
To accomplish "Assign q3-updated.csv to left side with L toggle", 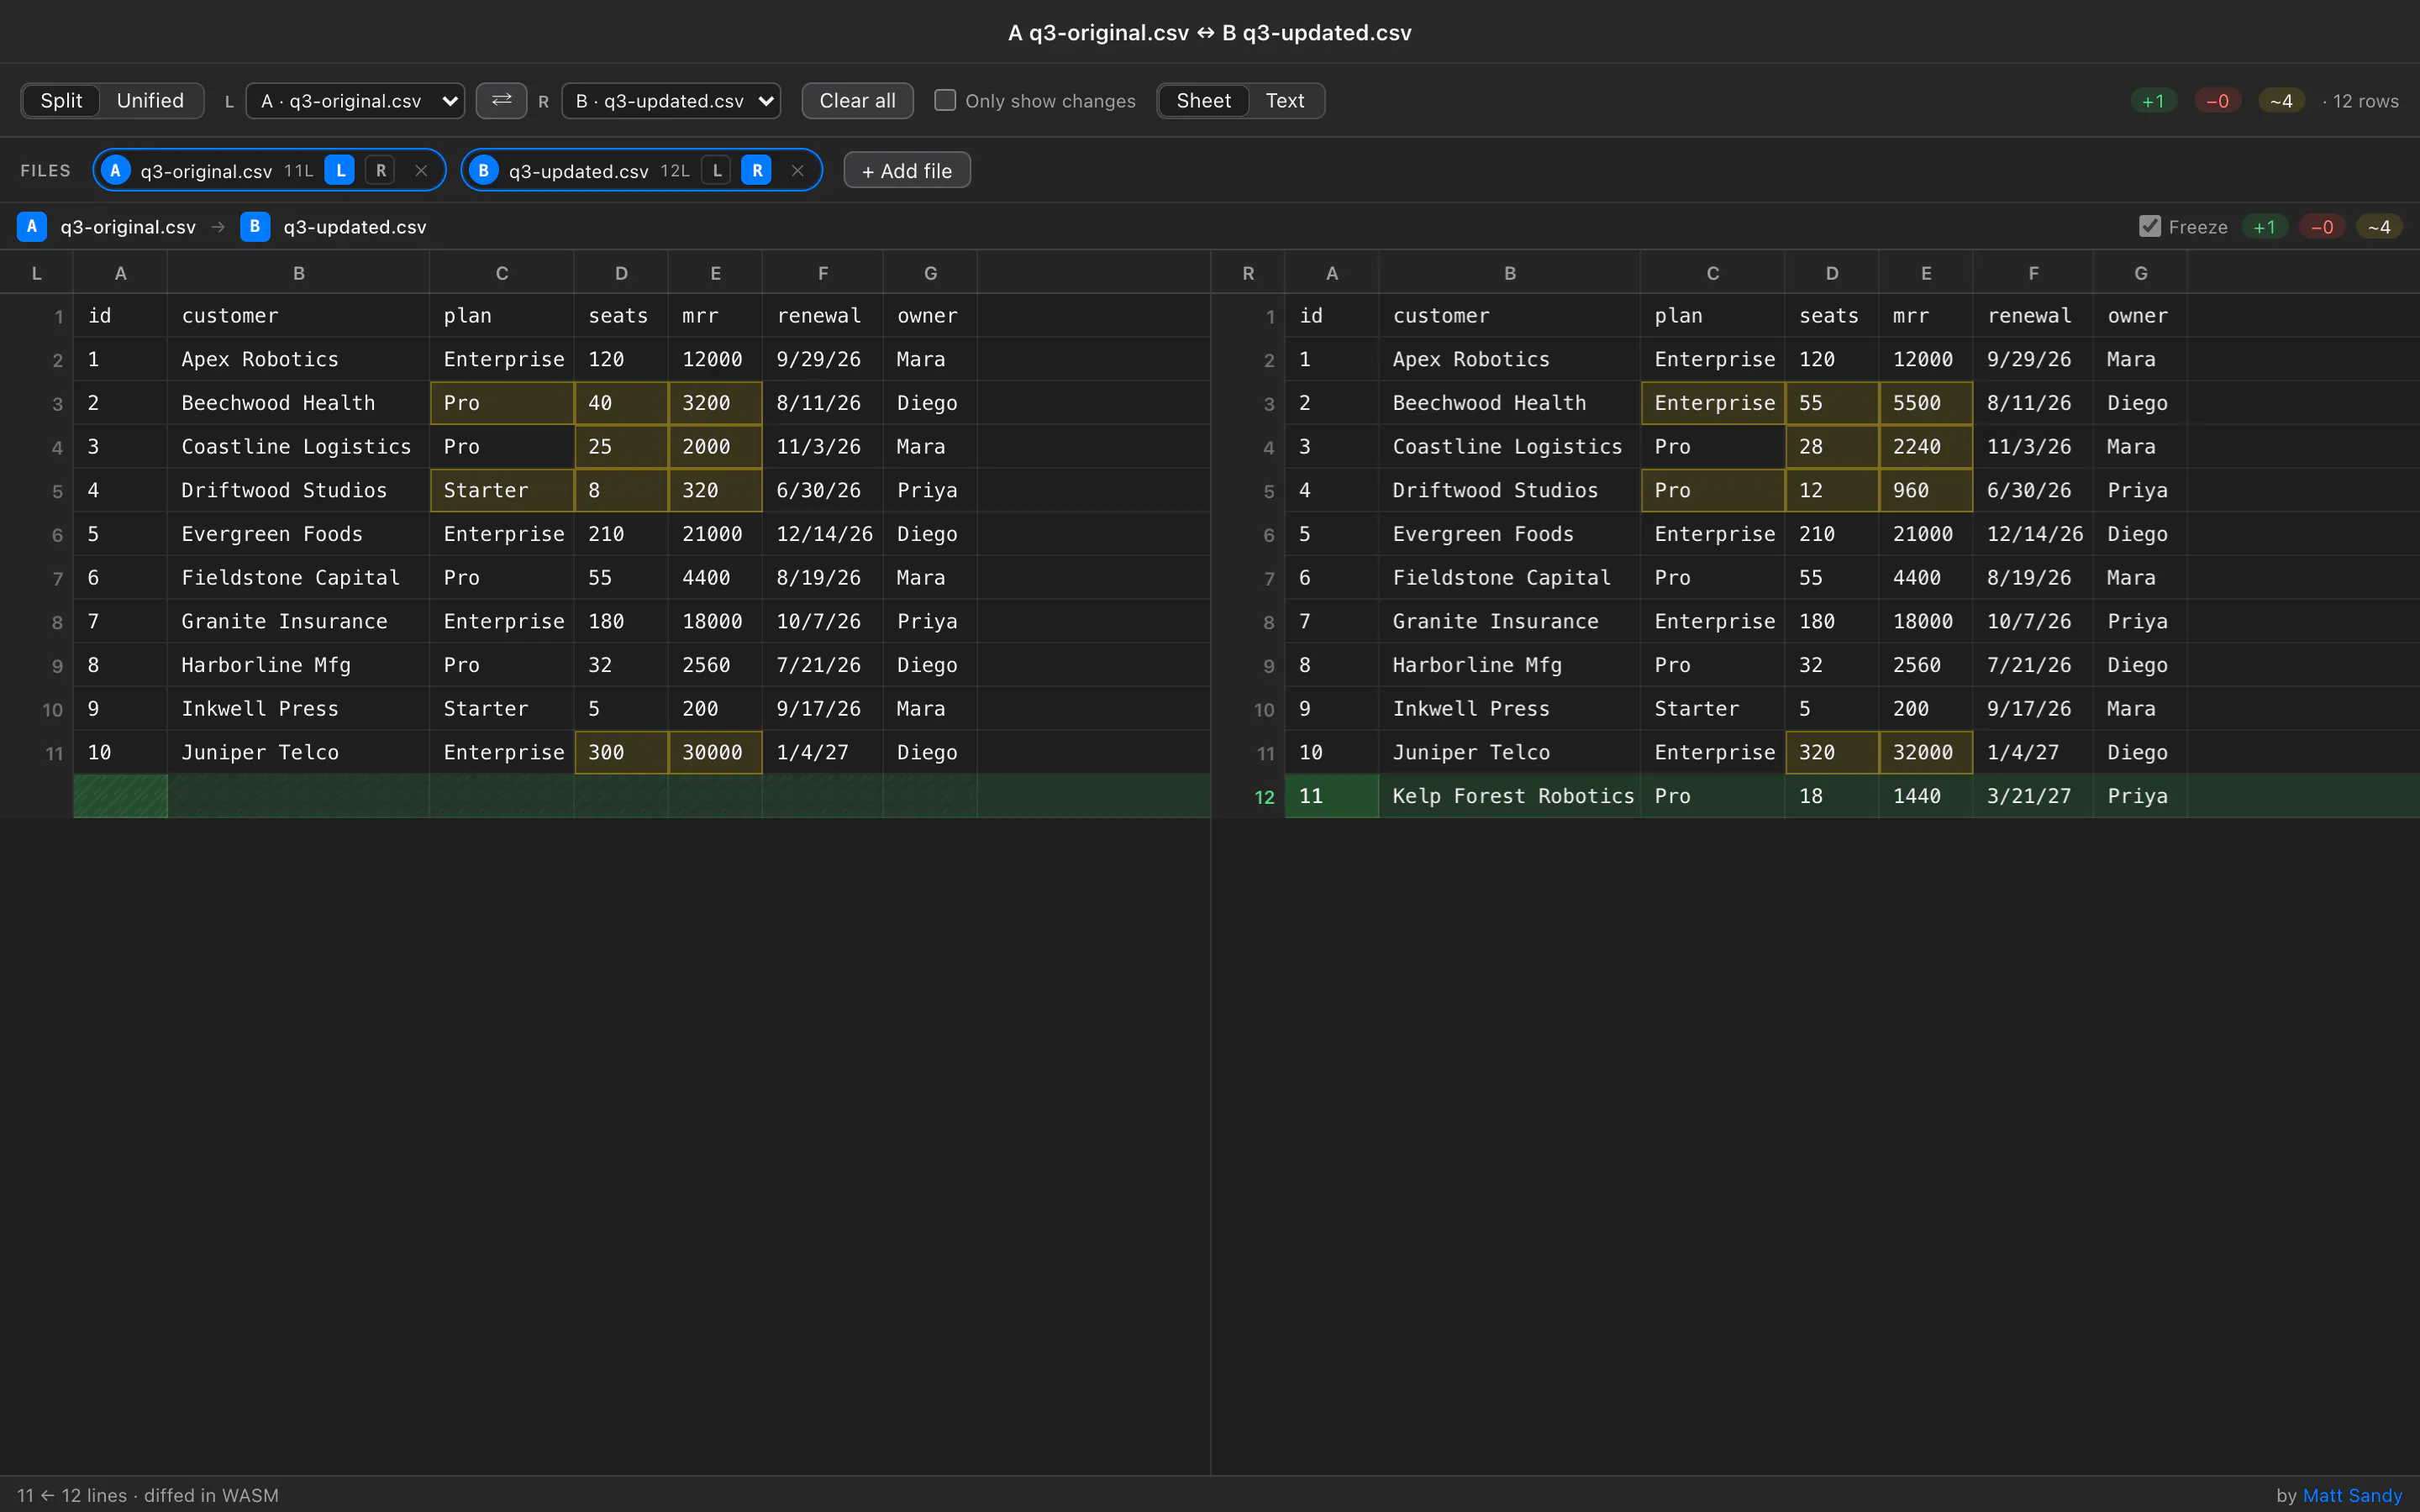I will [x=716, y=170].
